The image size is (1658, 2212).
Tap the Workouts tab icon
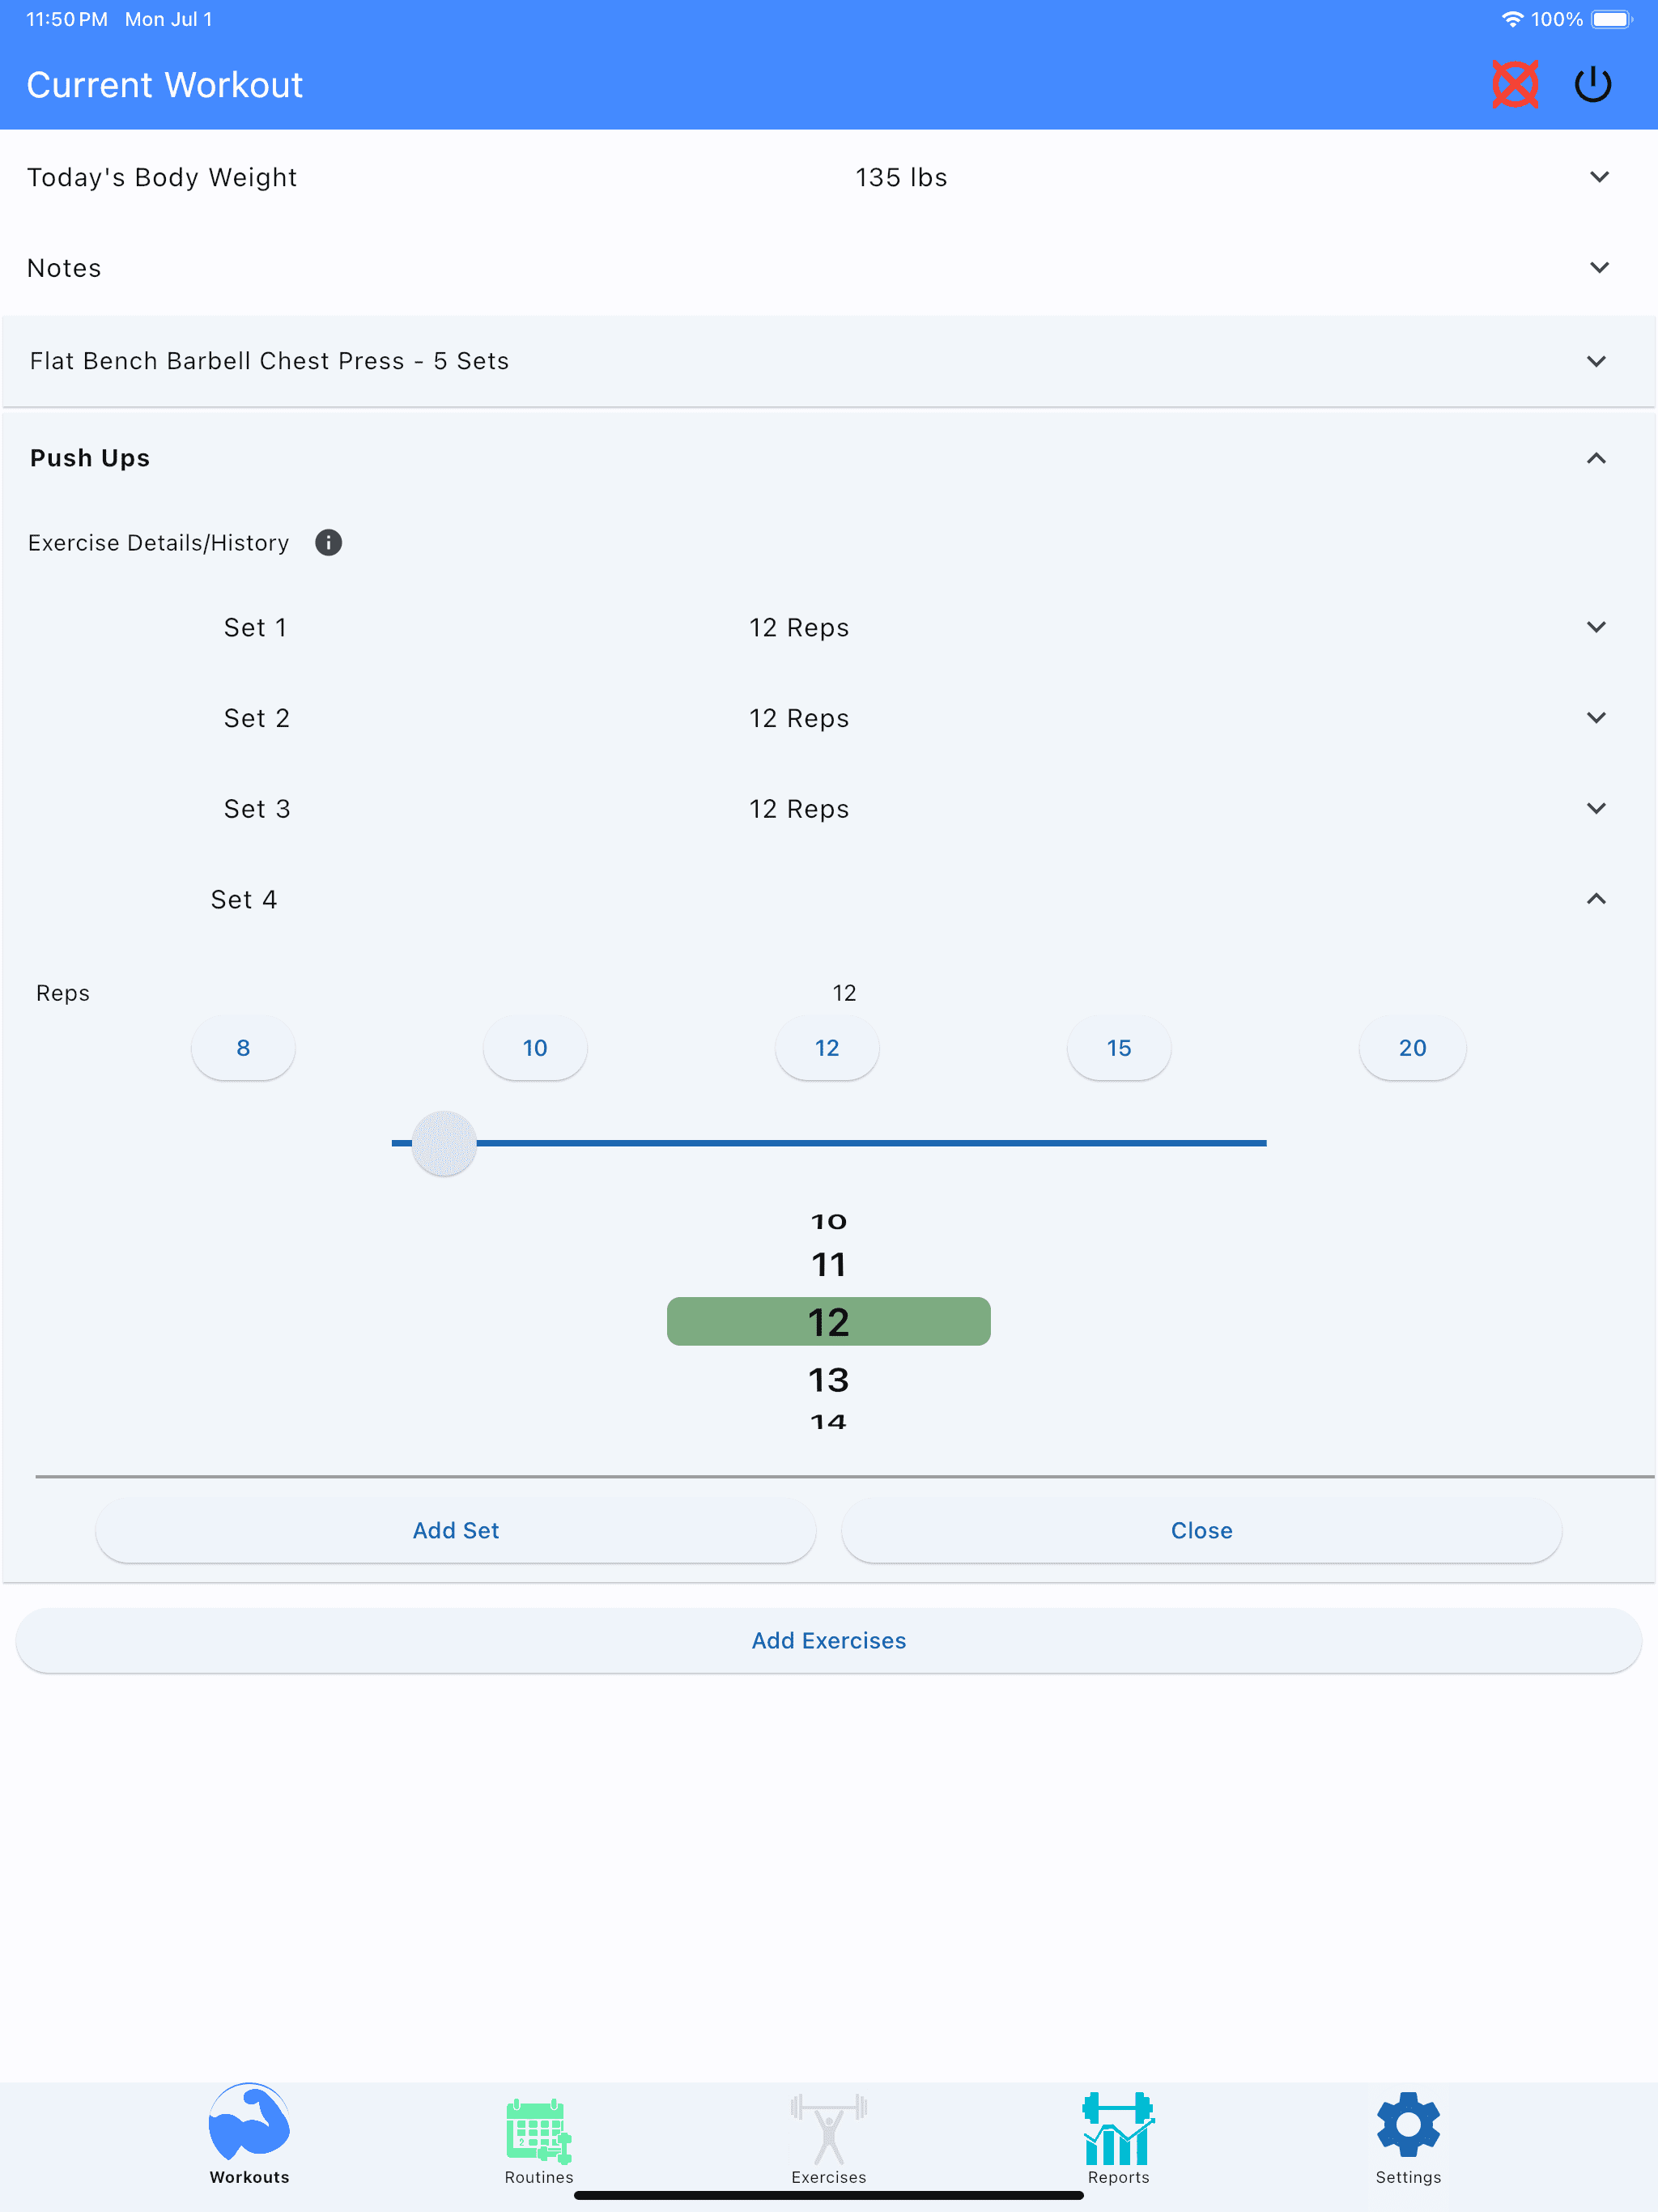tap(249, 2133)
